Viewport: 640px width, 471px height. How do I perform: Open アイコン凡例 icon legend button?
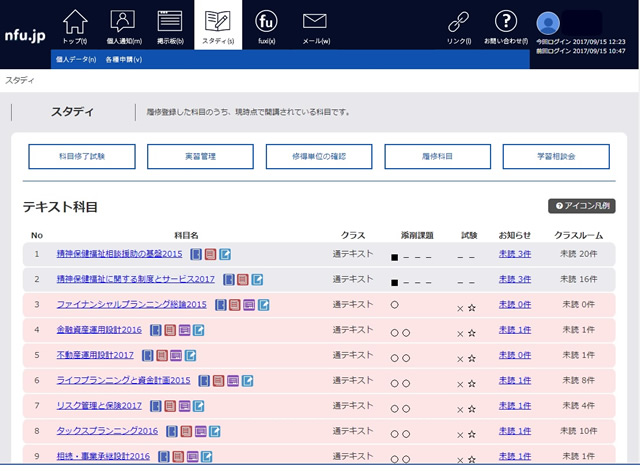[x=582, y=206]
